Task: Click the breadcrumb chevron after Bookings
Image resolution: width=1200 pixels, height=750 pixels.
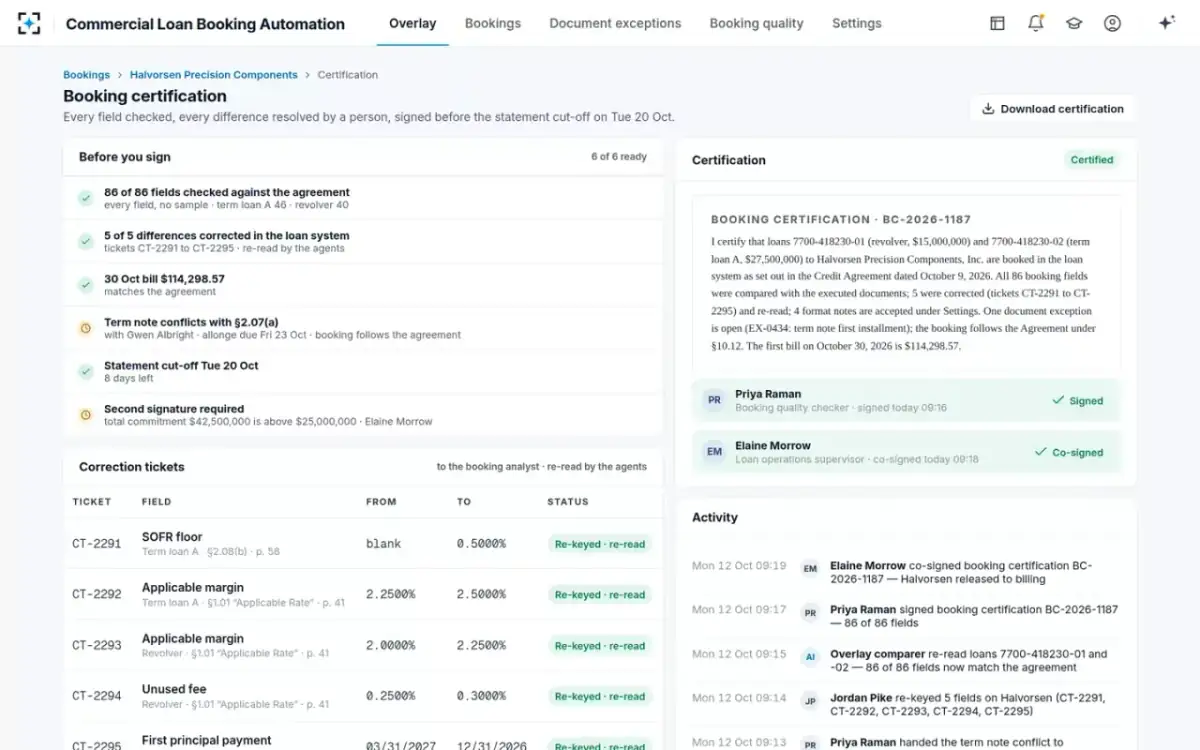Action: [119, 75]
